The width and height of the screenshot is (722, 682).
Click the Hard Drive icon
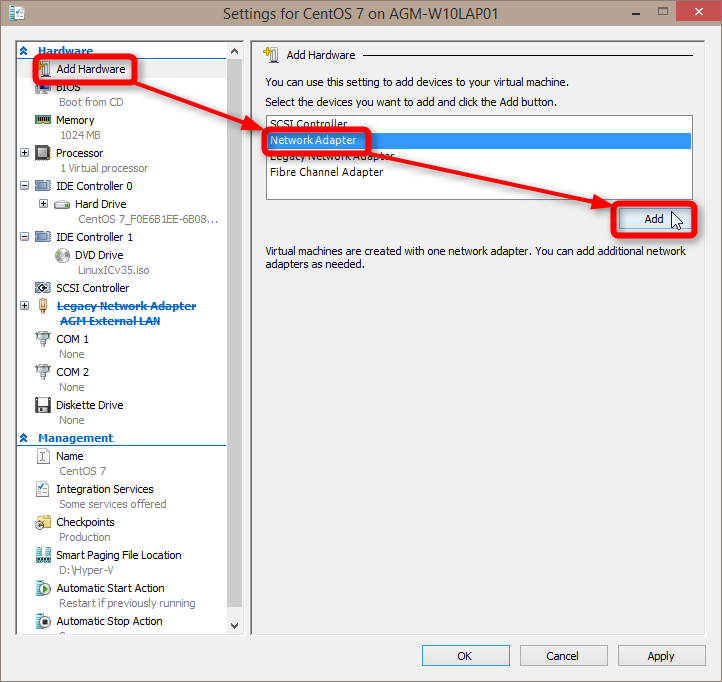pyautogui.click(x=62, y=204)
